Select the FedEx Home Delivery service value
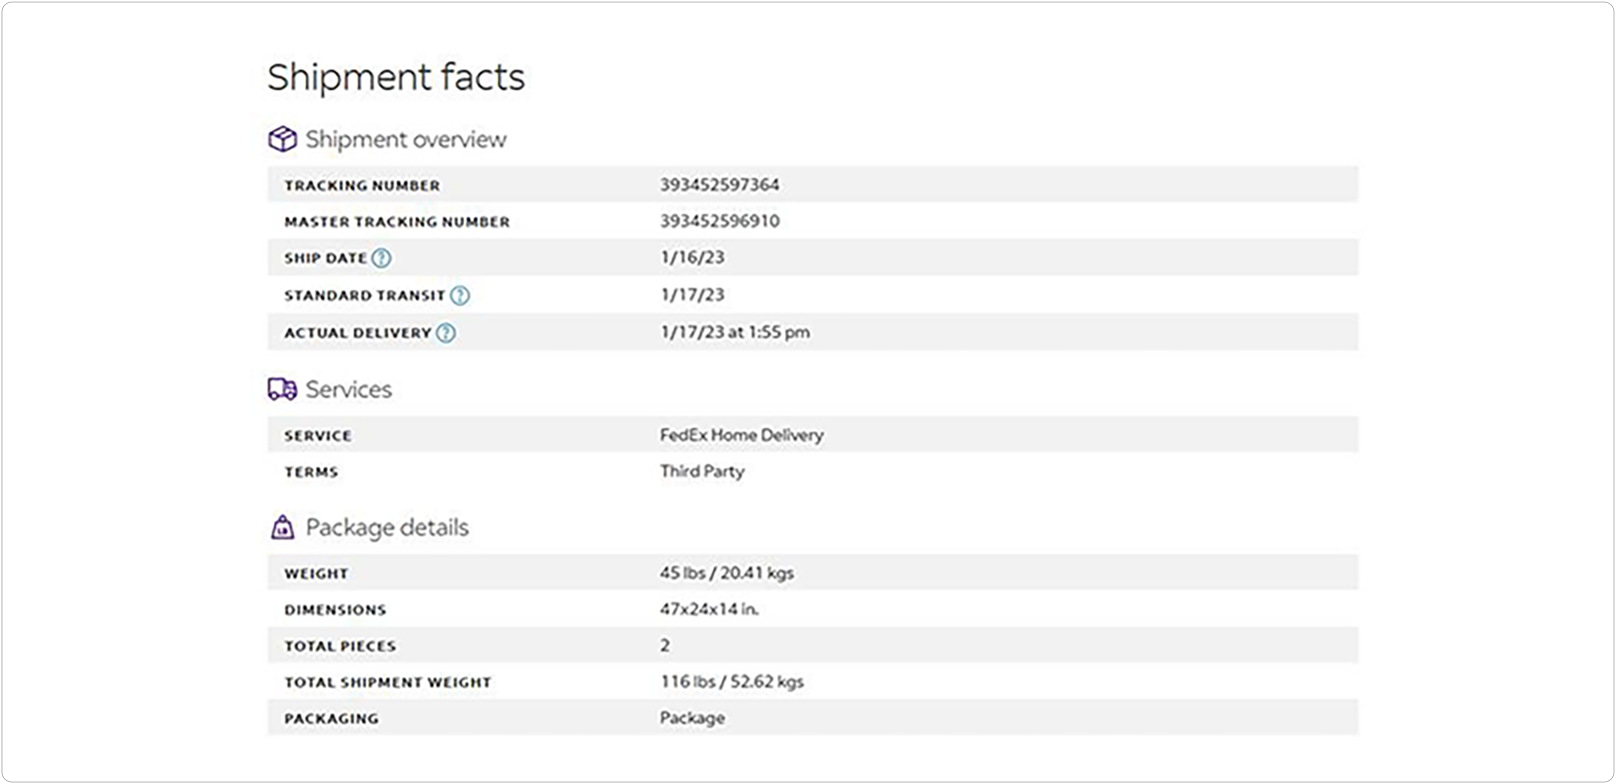Viewport: 1616px width, 784px height. coord(741,435)
